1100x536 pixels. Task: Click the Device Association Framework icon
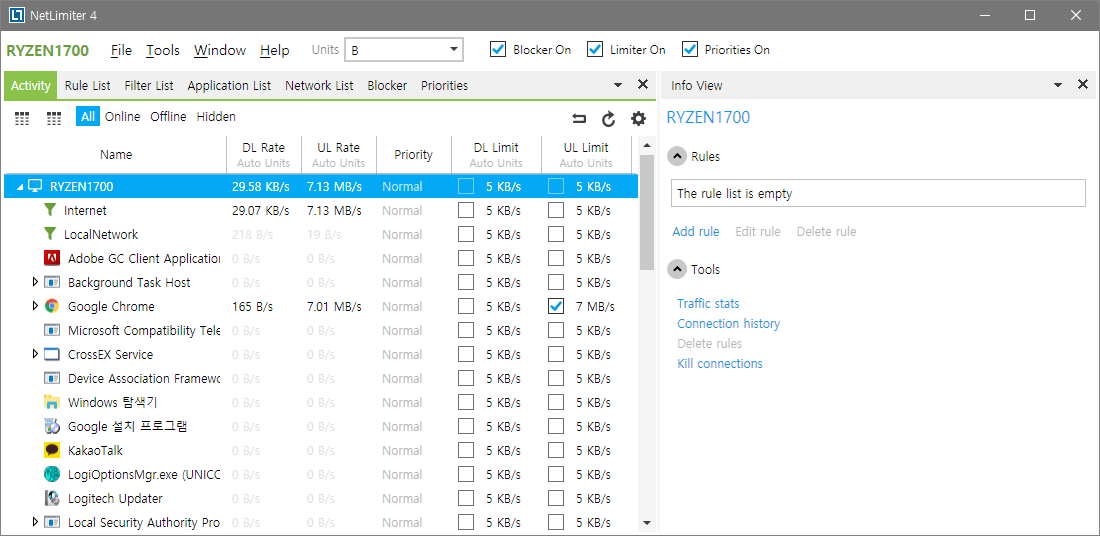point(51,378)
